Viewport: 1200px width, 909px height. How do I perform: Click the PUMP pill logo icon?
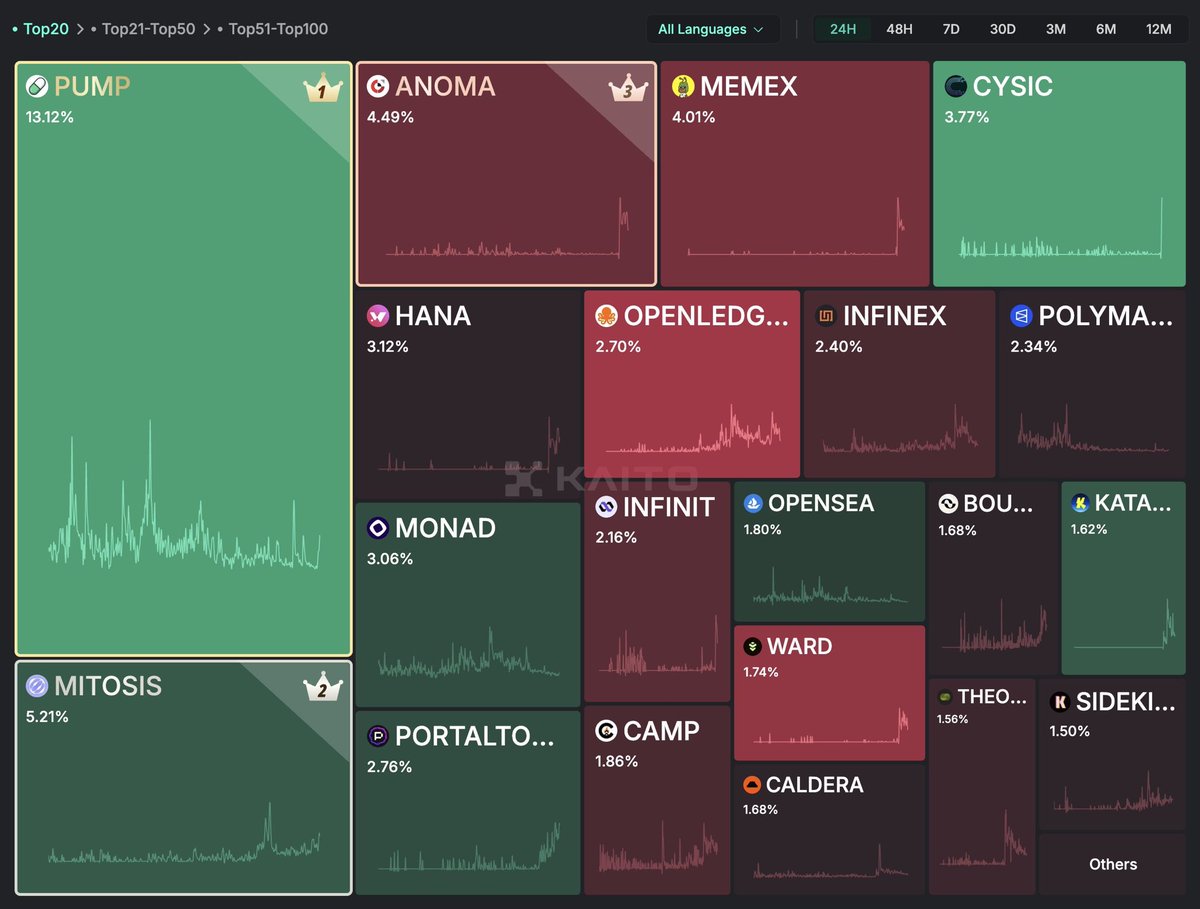[x=38, y=86]
